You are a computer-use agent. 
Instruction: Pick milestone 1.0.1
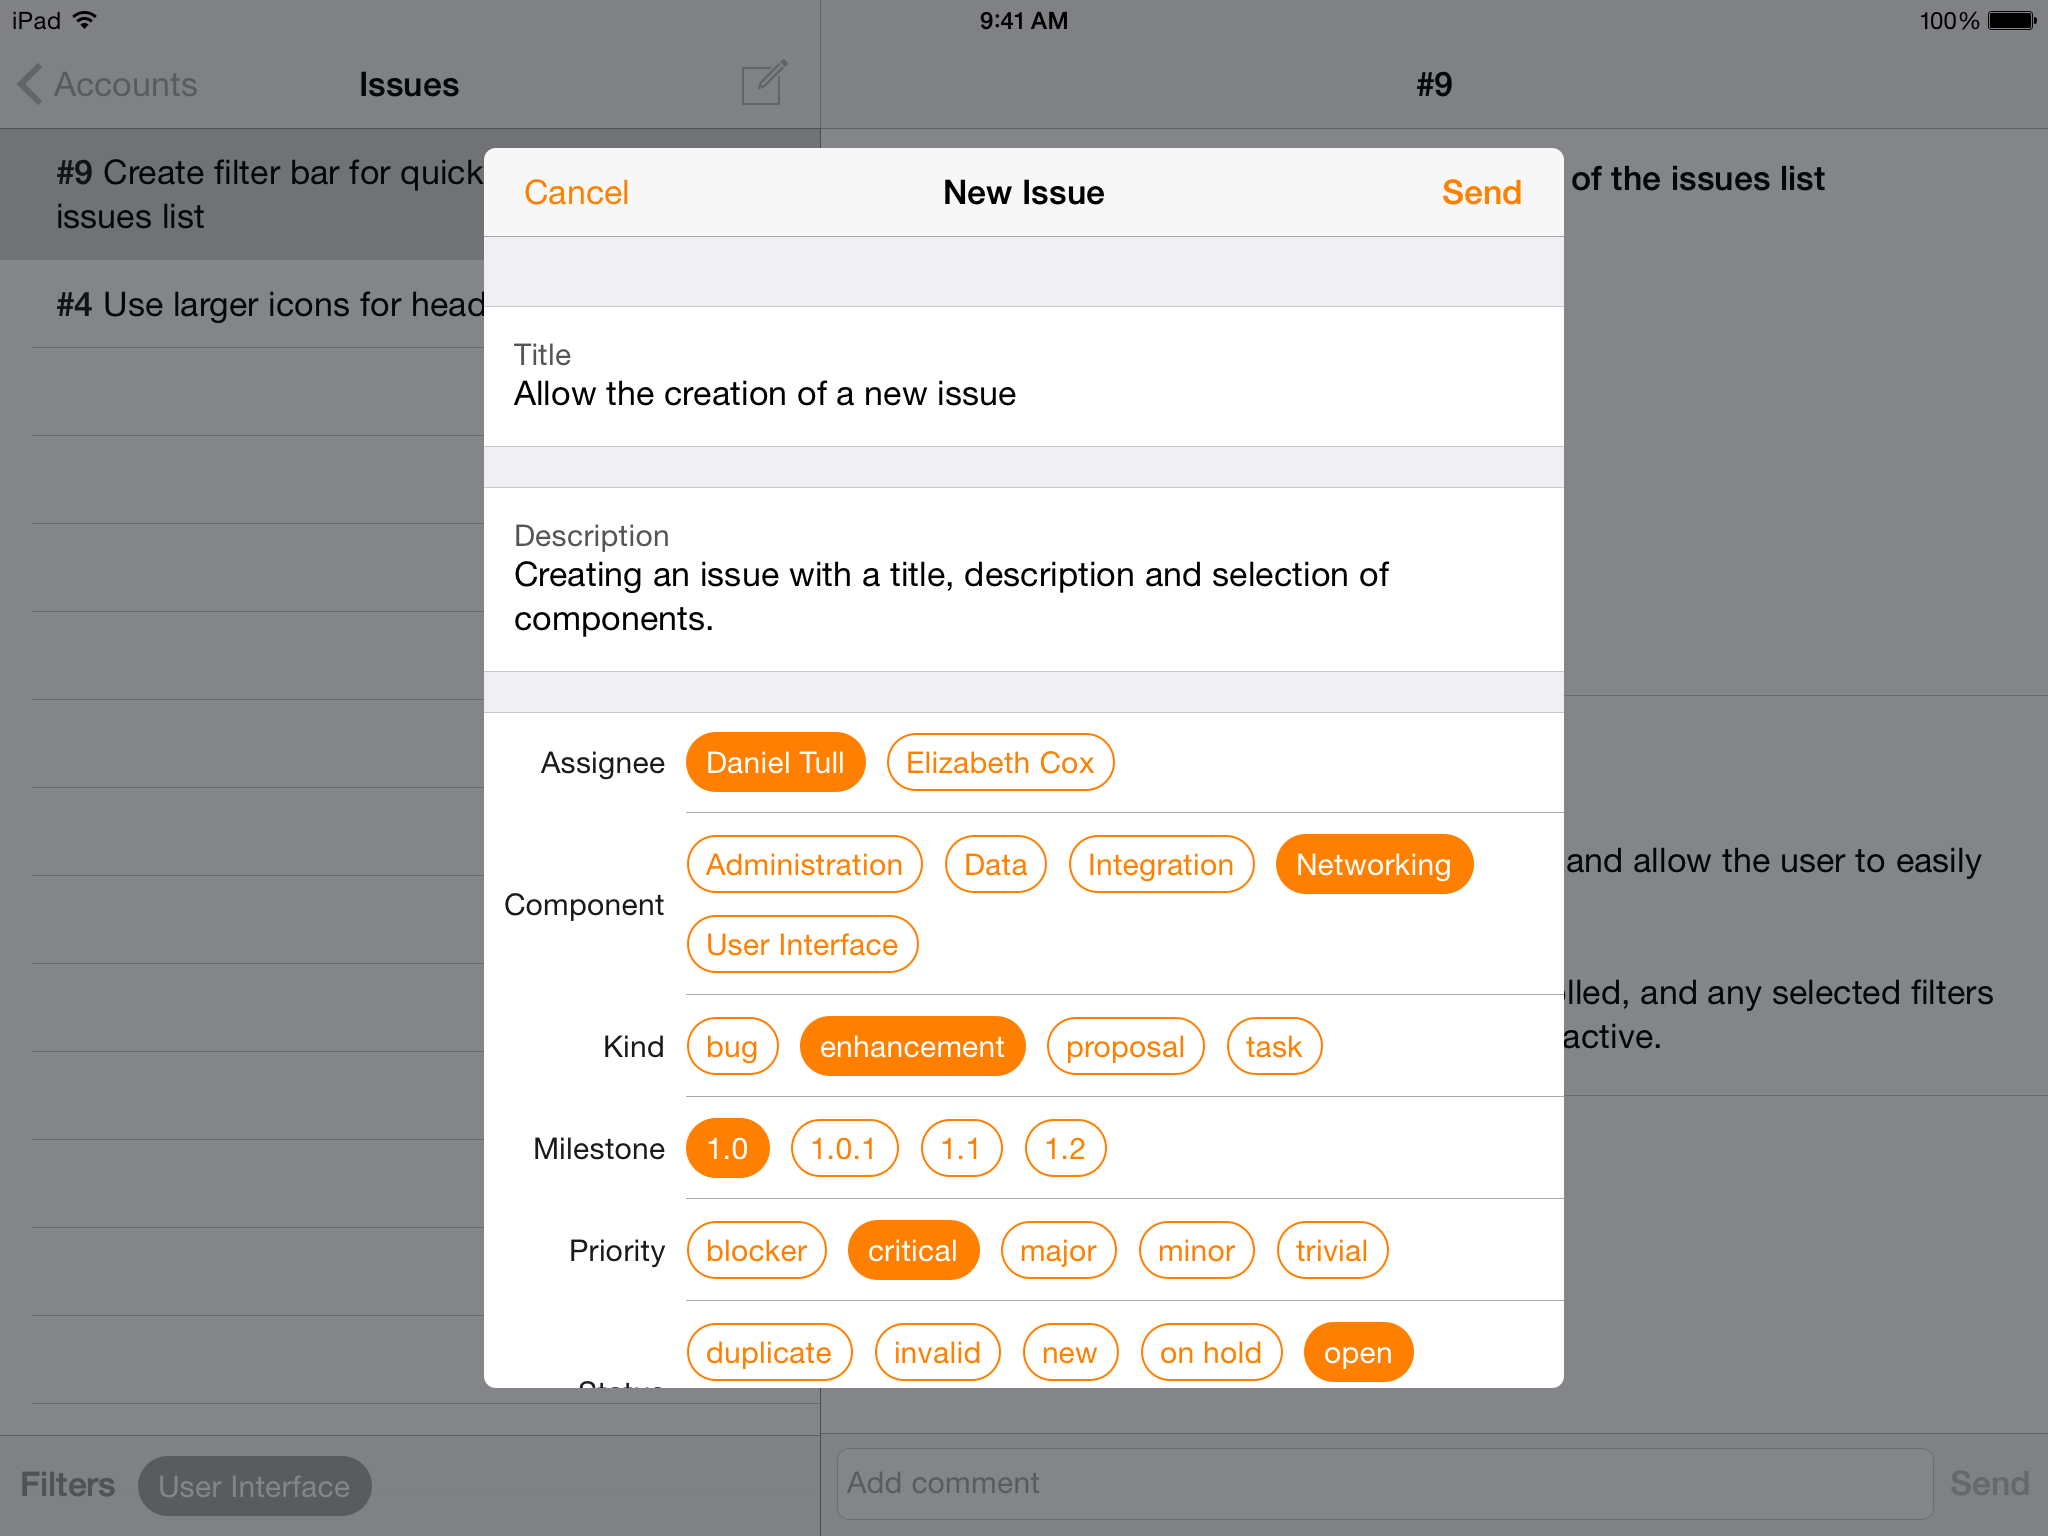[x=843, y=1149]
